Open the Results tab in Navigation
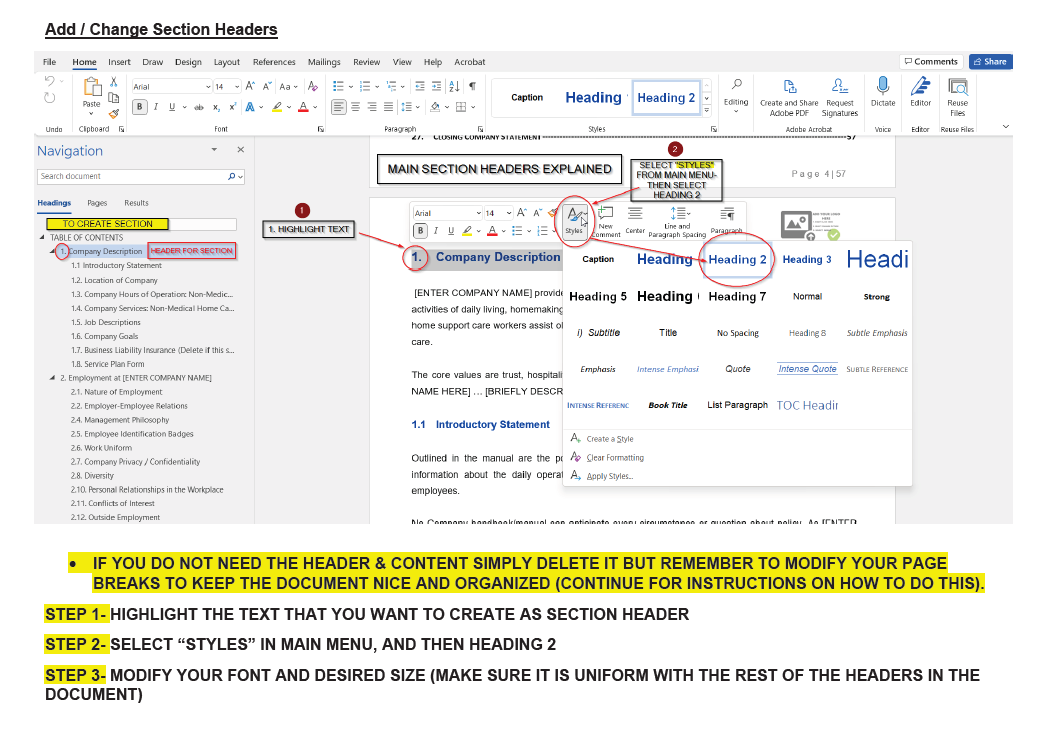The height and width of the screenshot is (733, 1050). pyautogui.click(x=137, y=203)
